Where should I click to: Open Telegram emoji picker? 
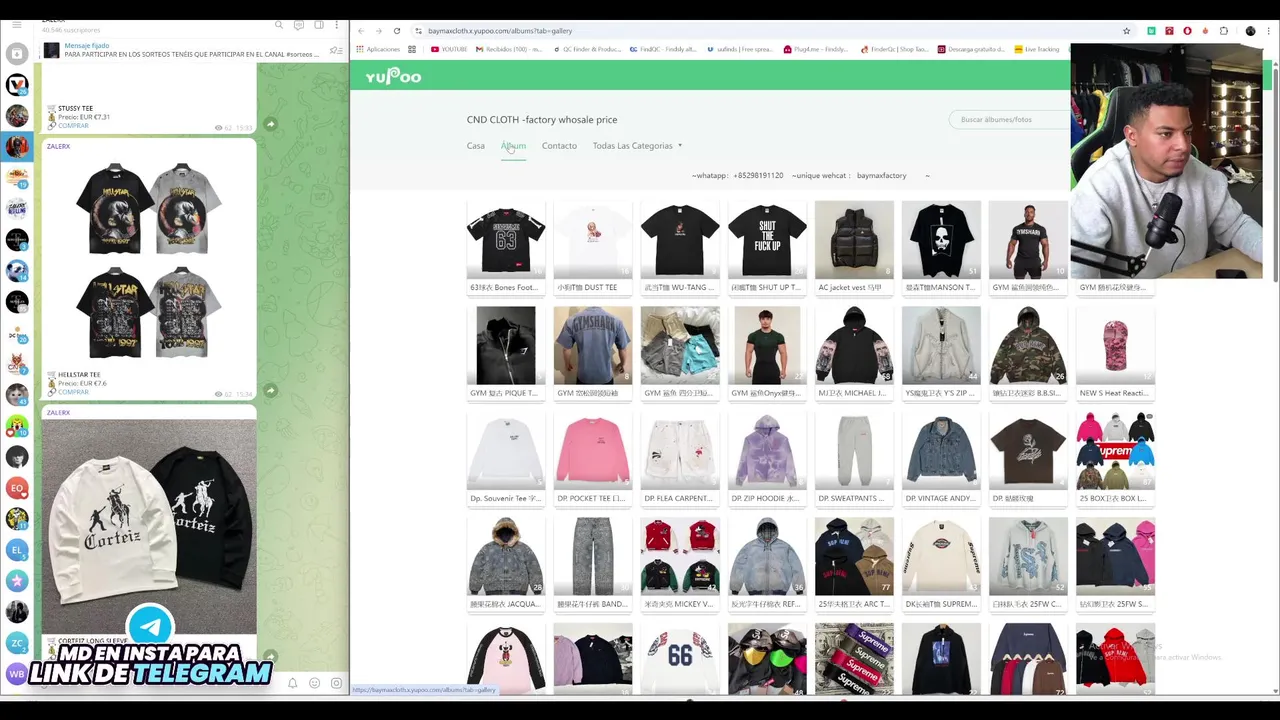[x=314, y=683]
